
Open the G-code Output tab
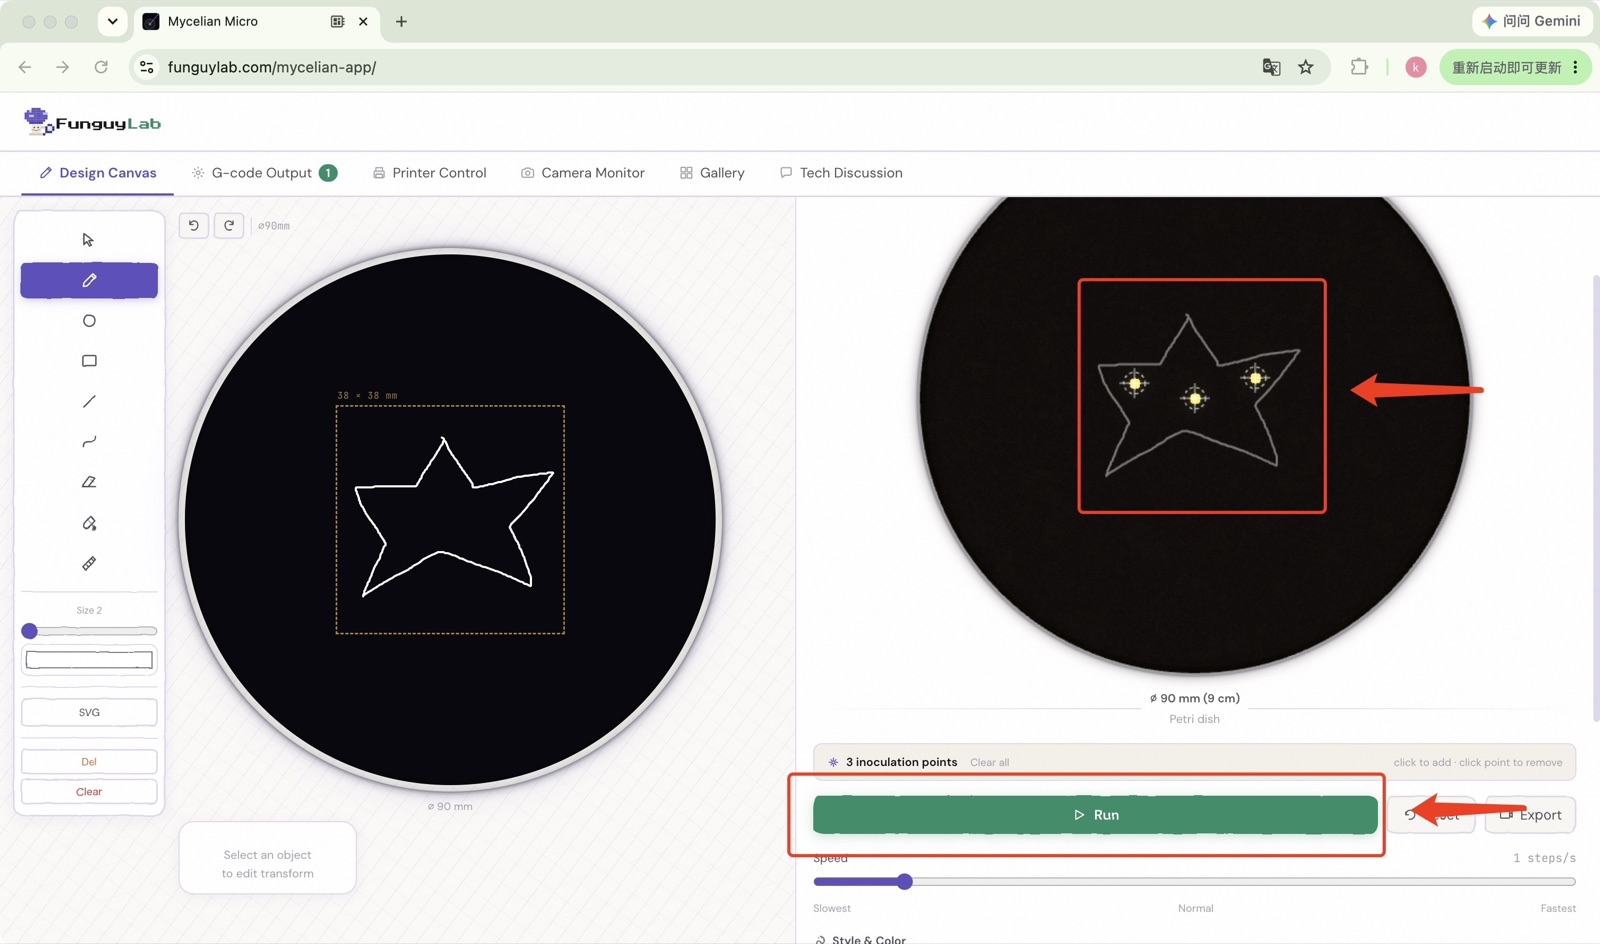pyautogui.click(x=264, y=173)
